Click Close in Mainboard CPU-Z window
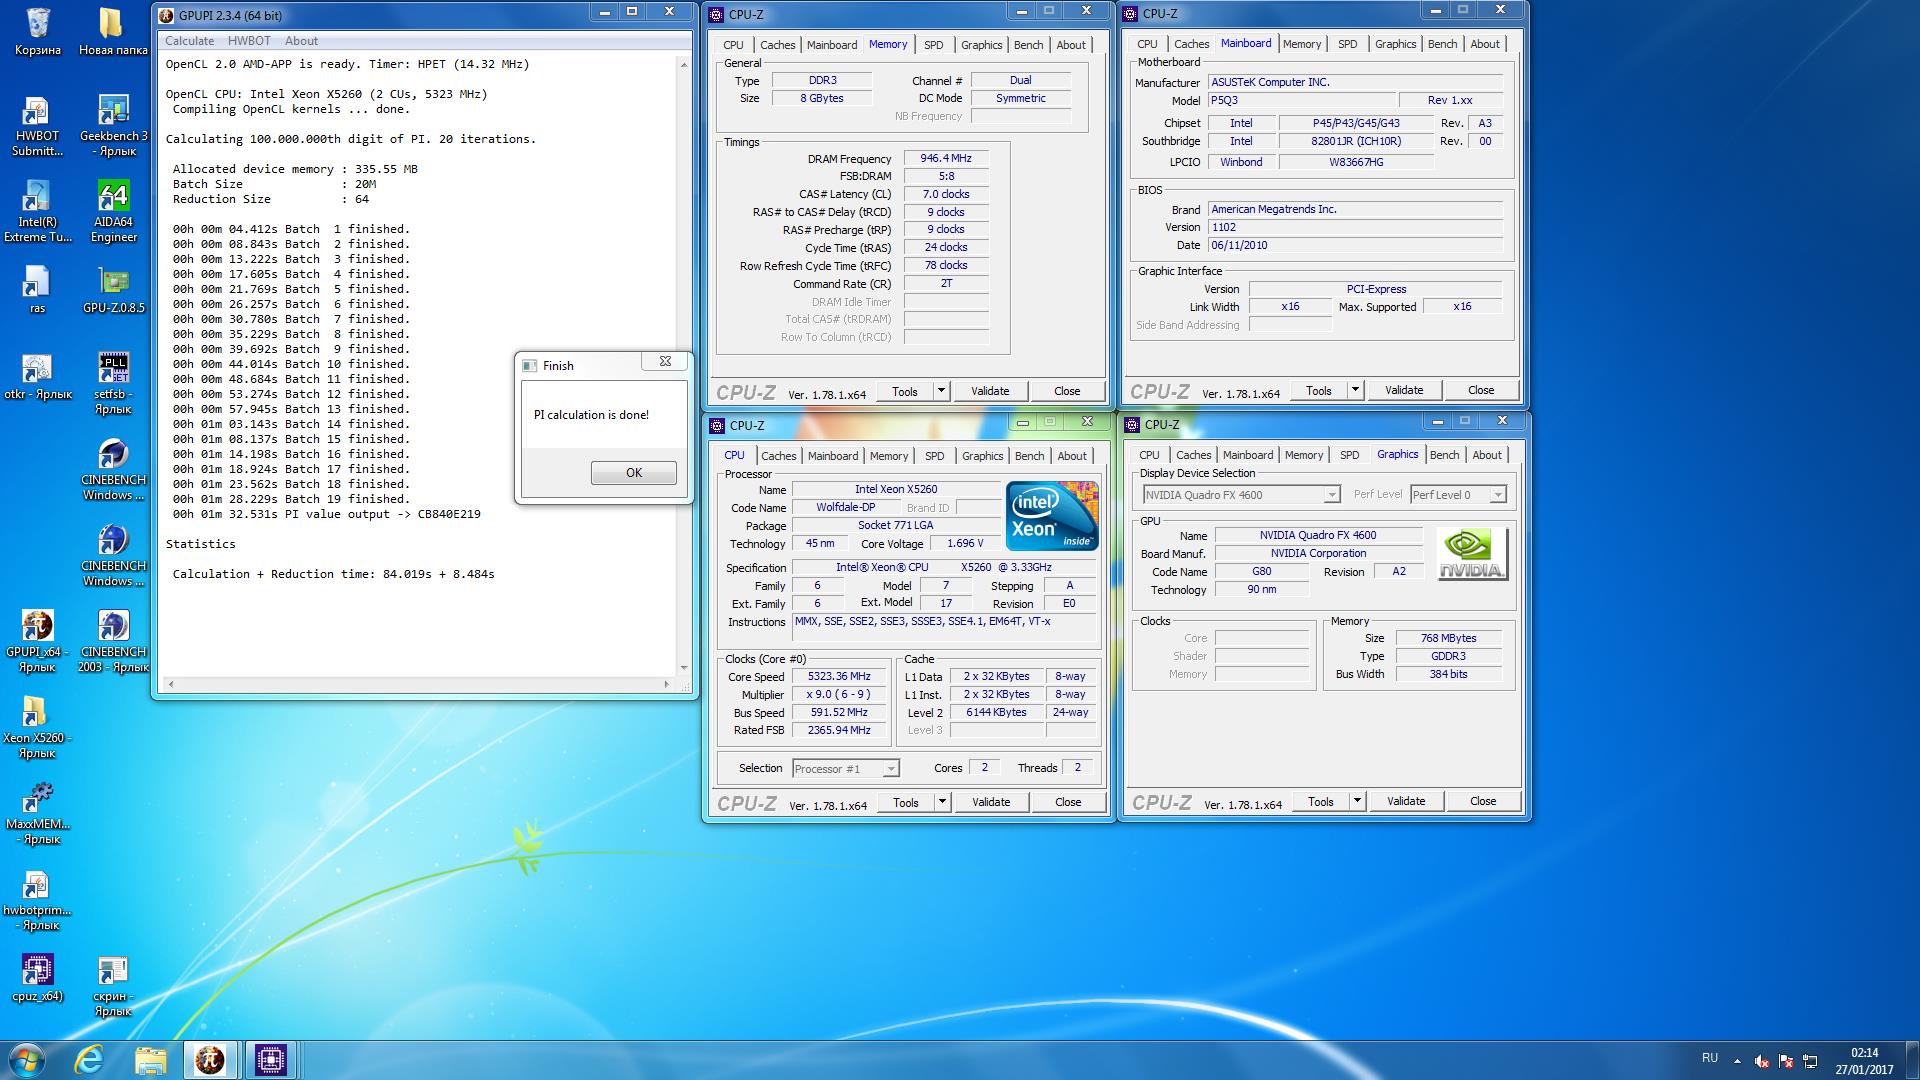Image resolution: width=1920 pixels, height=1080 pixels. click(1481, 390)
